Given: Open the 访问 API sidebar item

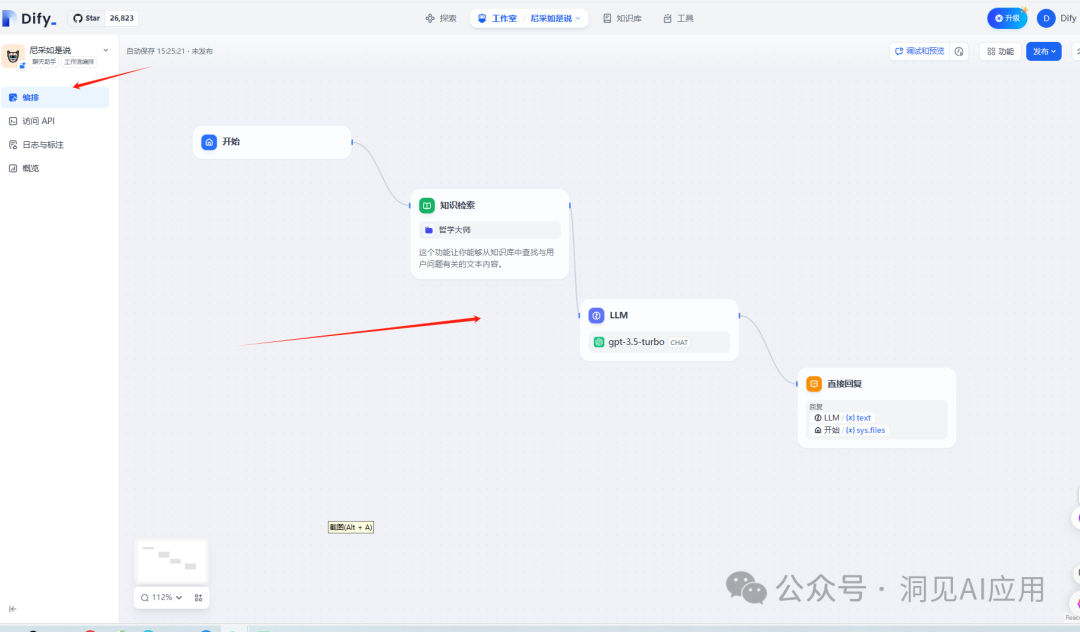Looking at the screenshot, I should pos(39,121).
